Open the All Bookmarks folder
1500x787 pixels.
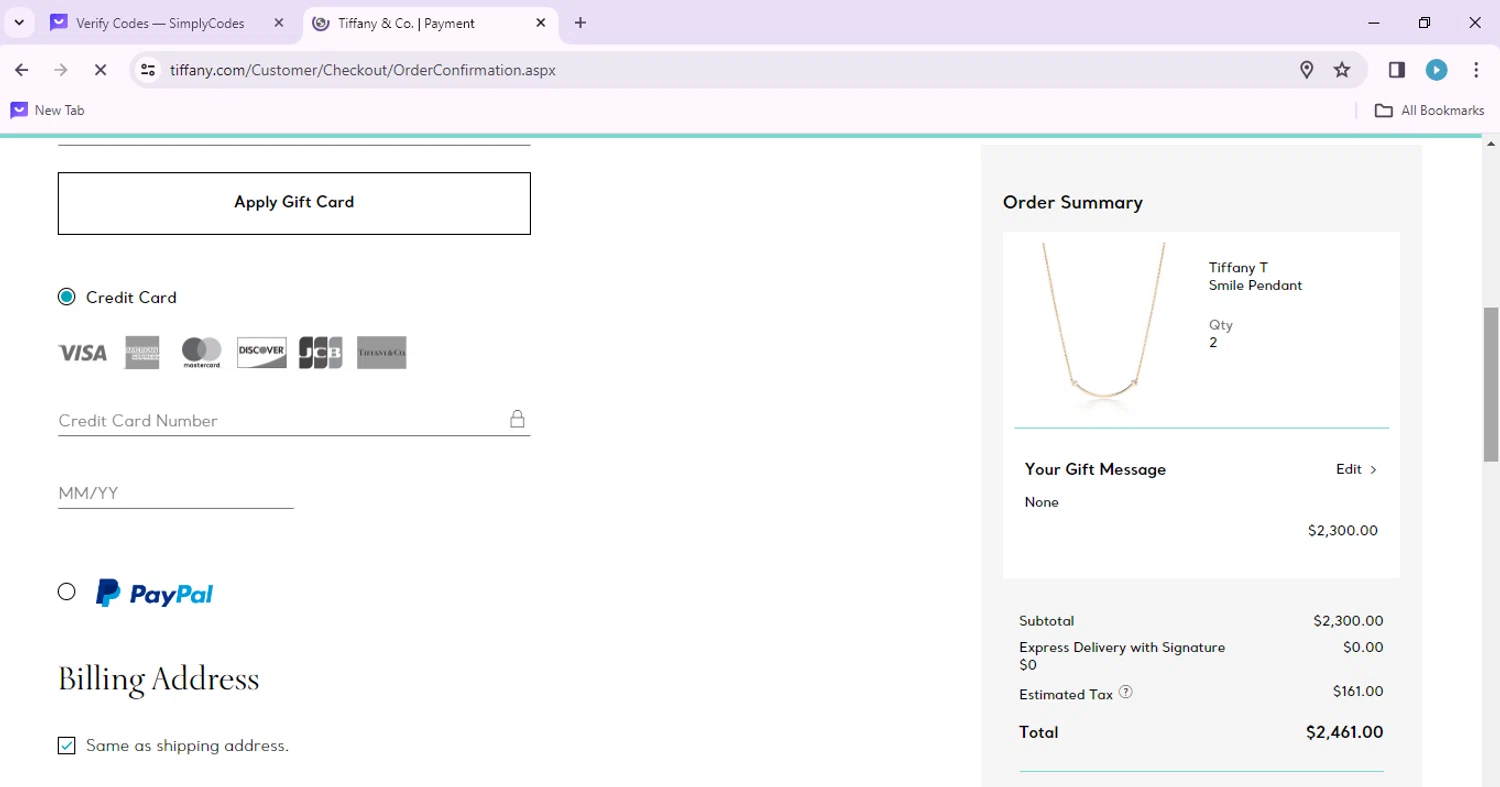(x=1430, y=110)
